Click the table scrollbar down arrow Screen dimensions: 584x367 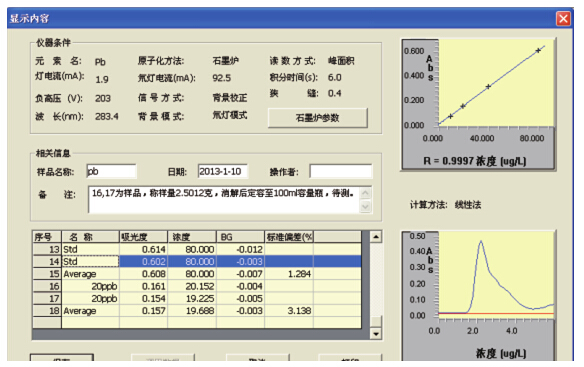[x=376, y=333]
